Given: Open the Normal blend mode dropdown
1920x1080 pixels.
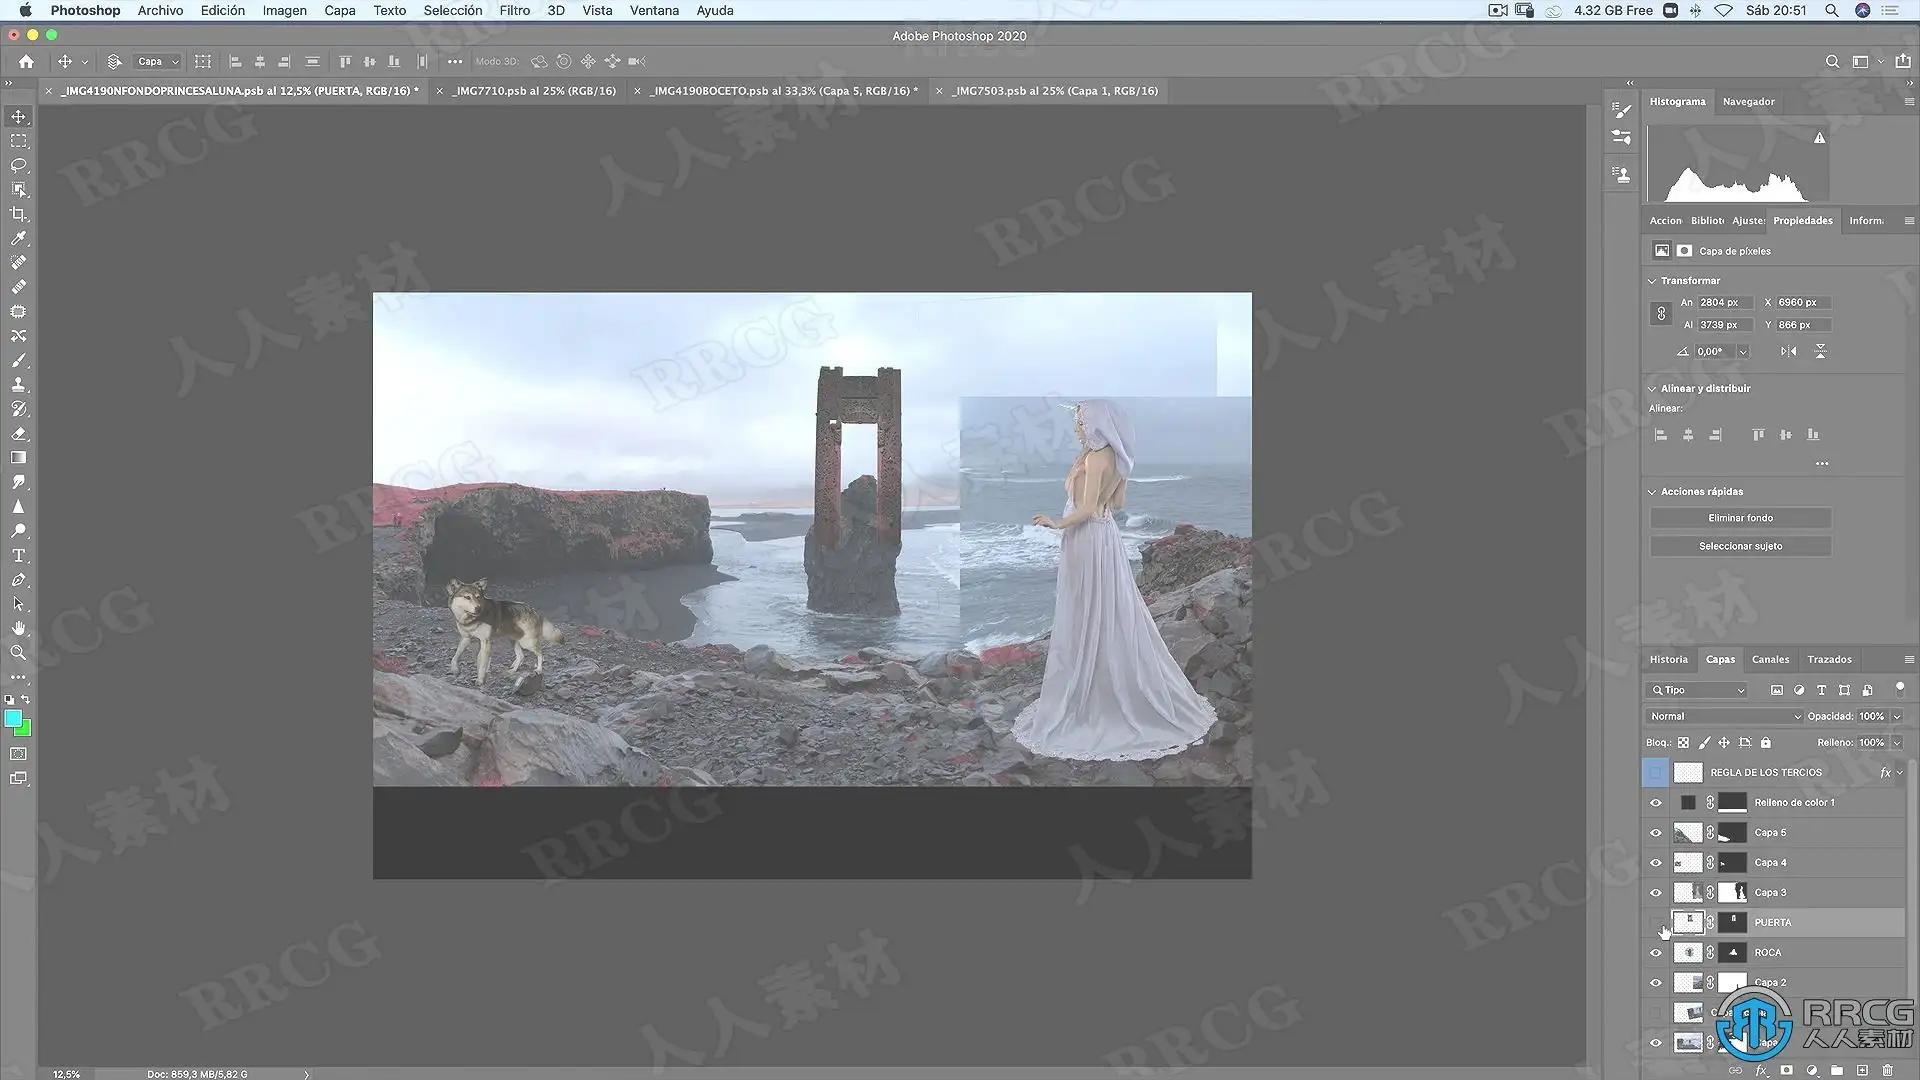Looking at the screenshot, I should 1724,716.
